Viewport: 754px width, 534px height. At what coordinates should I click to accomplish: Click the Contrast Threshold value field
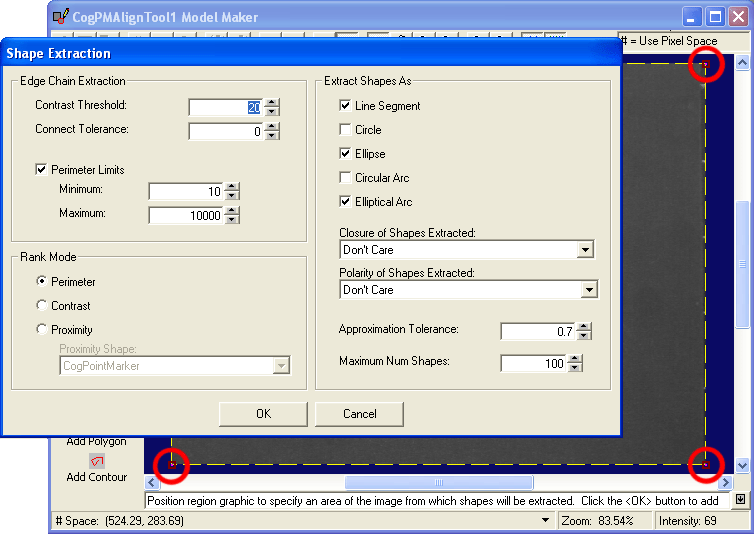point(226,107)
